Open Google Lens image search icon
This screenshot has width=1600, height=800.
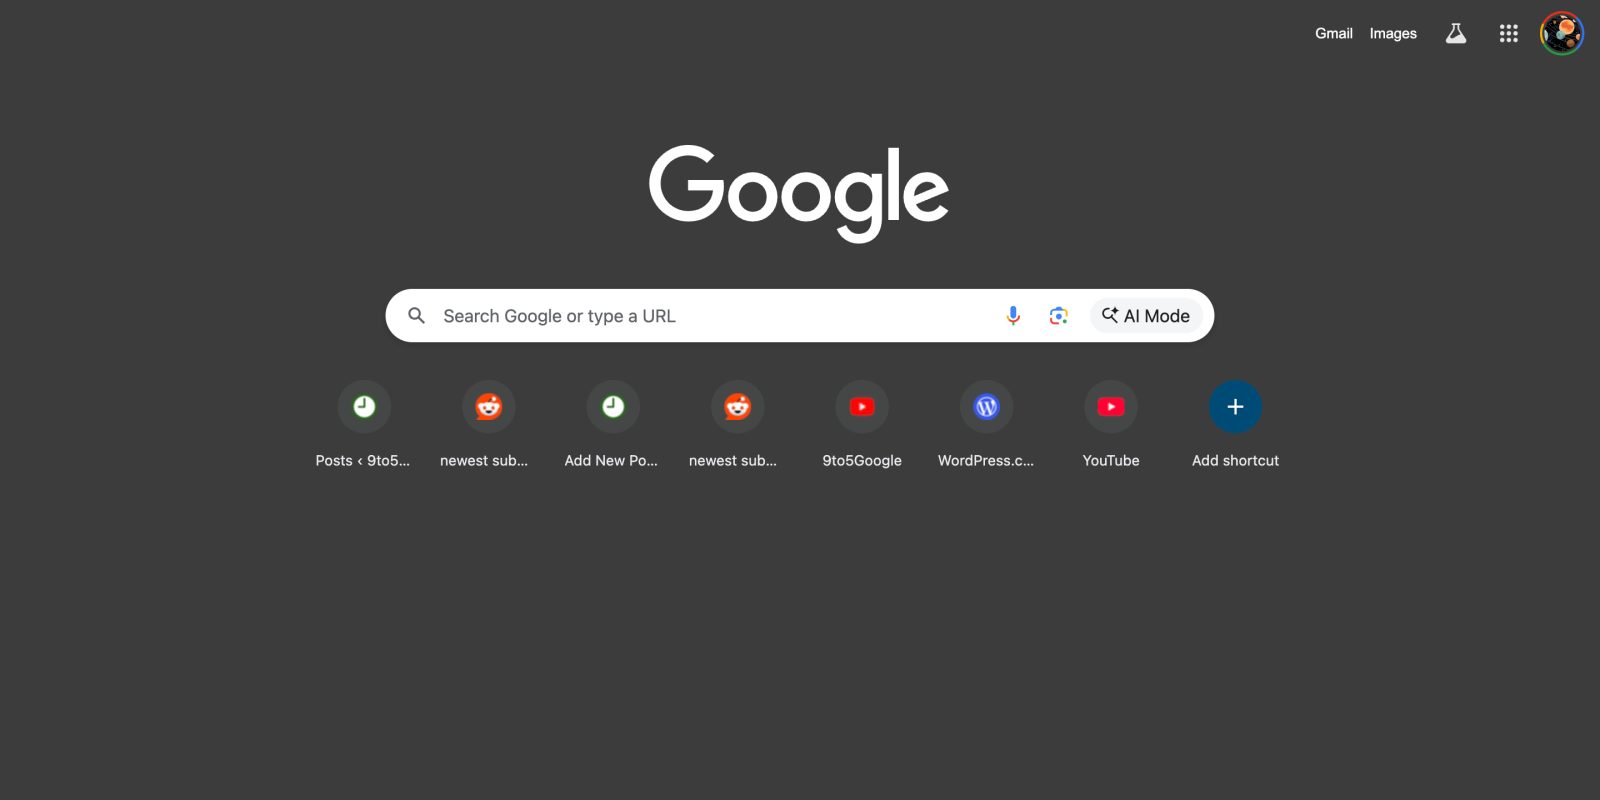[x=1059, y=316]
